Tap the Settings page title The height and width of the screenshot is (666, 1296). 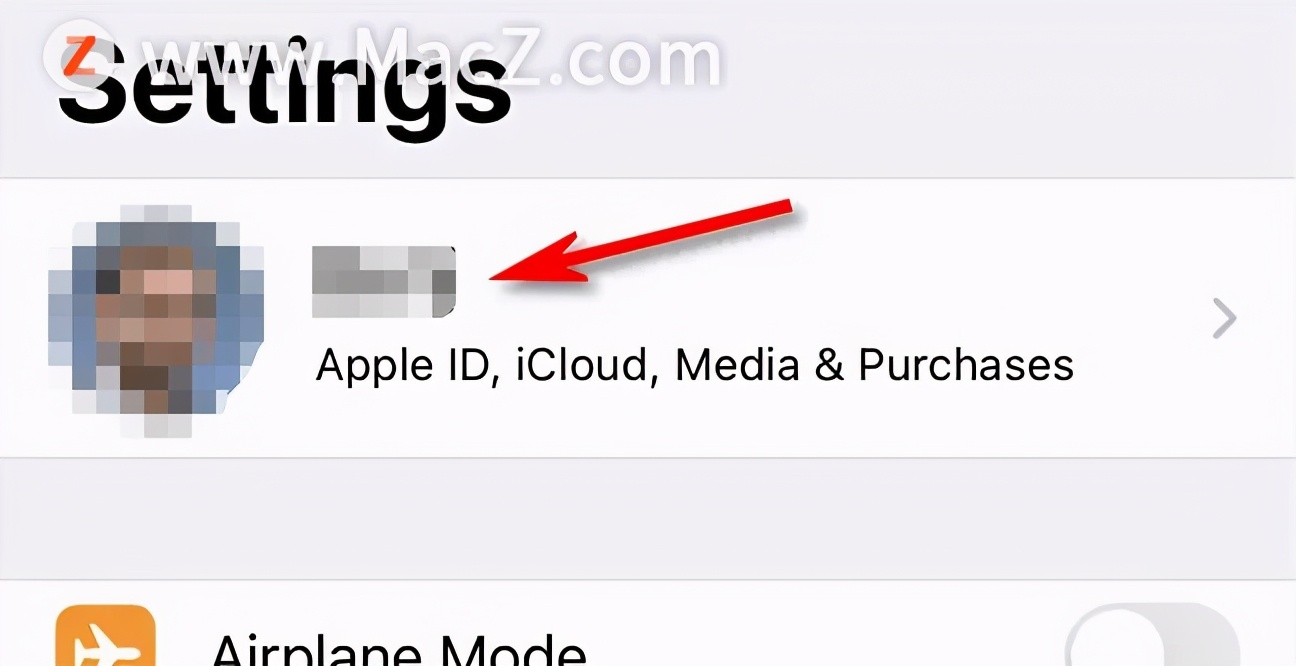(x=284, y=85)
